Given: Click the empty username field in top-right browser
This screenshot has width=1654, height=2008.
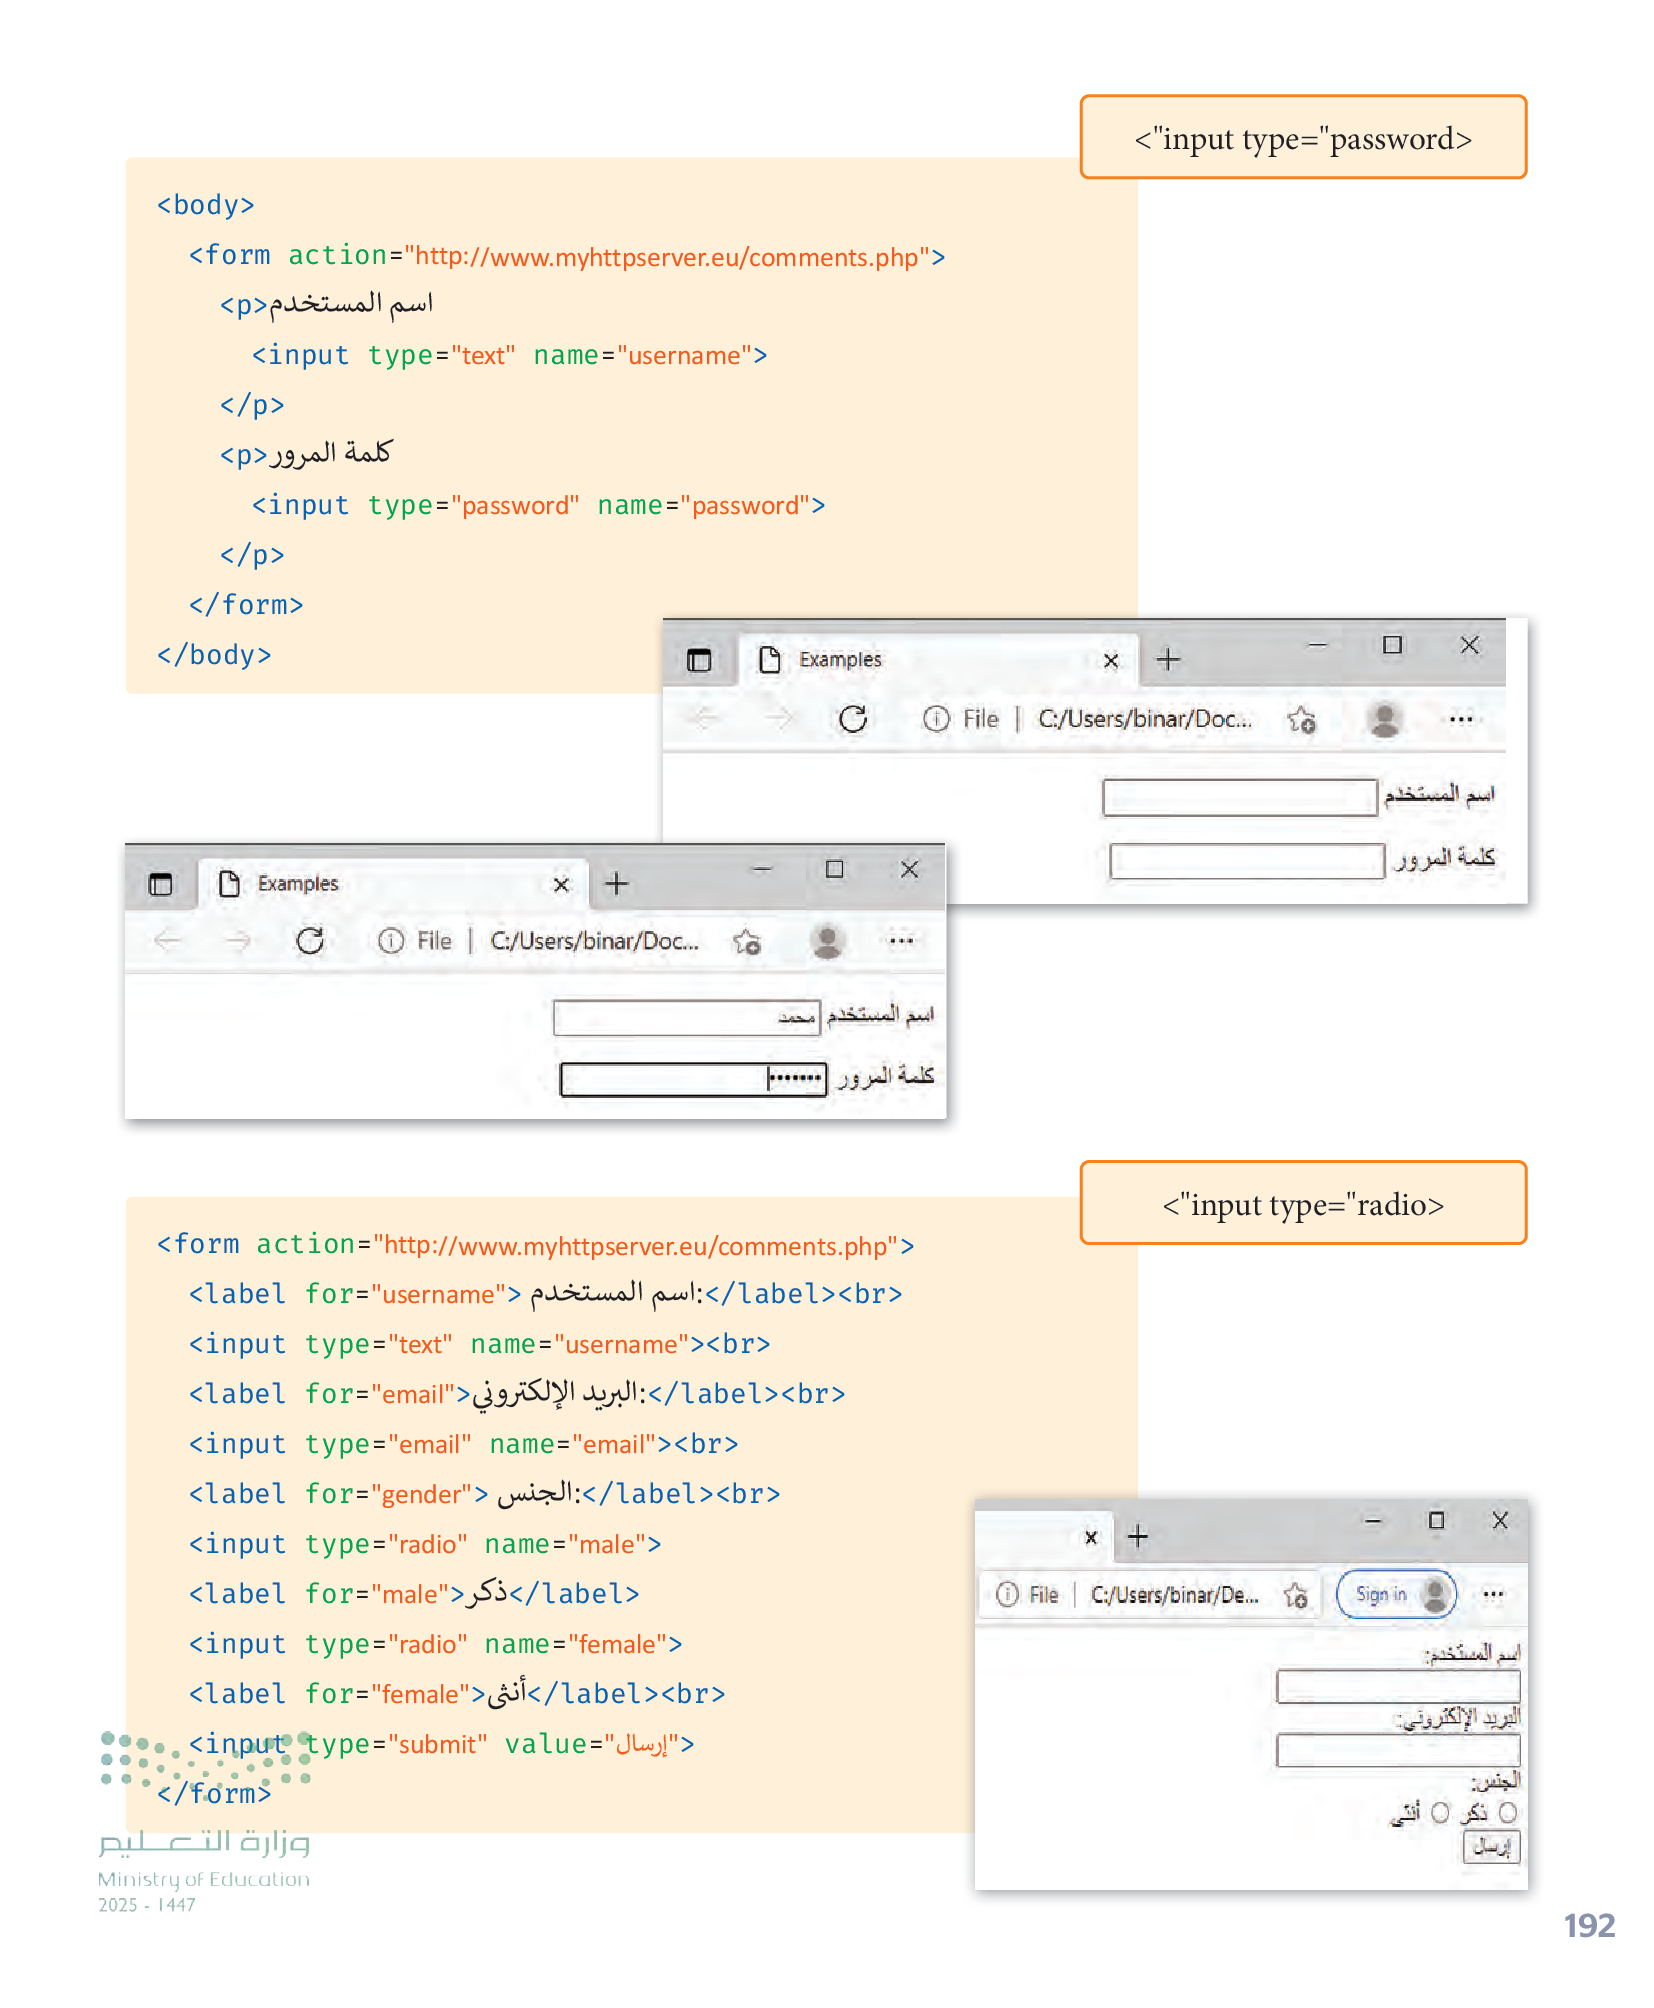Looking at the screenshot, I should 1239,798.
